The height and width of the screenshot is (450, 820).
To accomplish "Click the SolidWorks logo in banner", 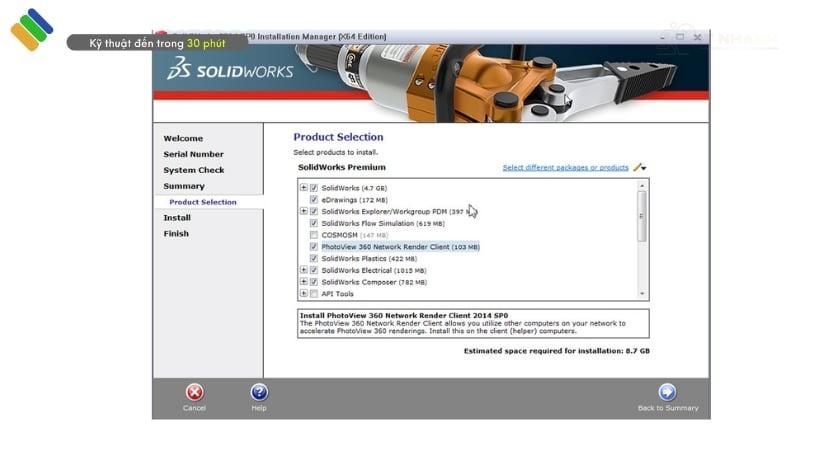I will [x=231, y=69].
